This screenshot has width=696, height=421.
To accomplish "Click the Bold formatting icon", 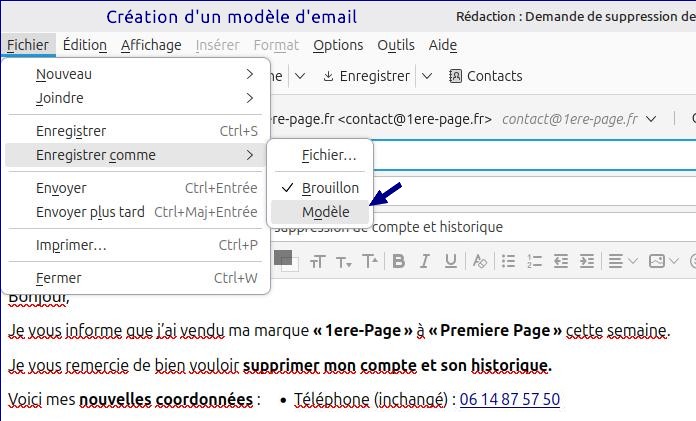I will [x=398, y=261].
